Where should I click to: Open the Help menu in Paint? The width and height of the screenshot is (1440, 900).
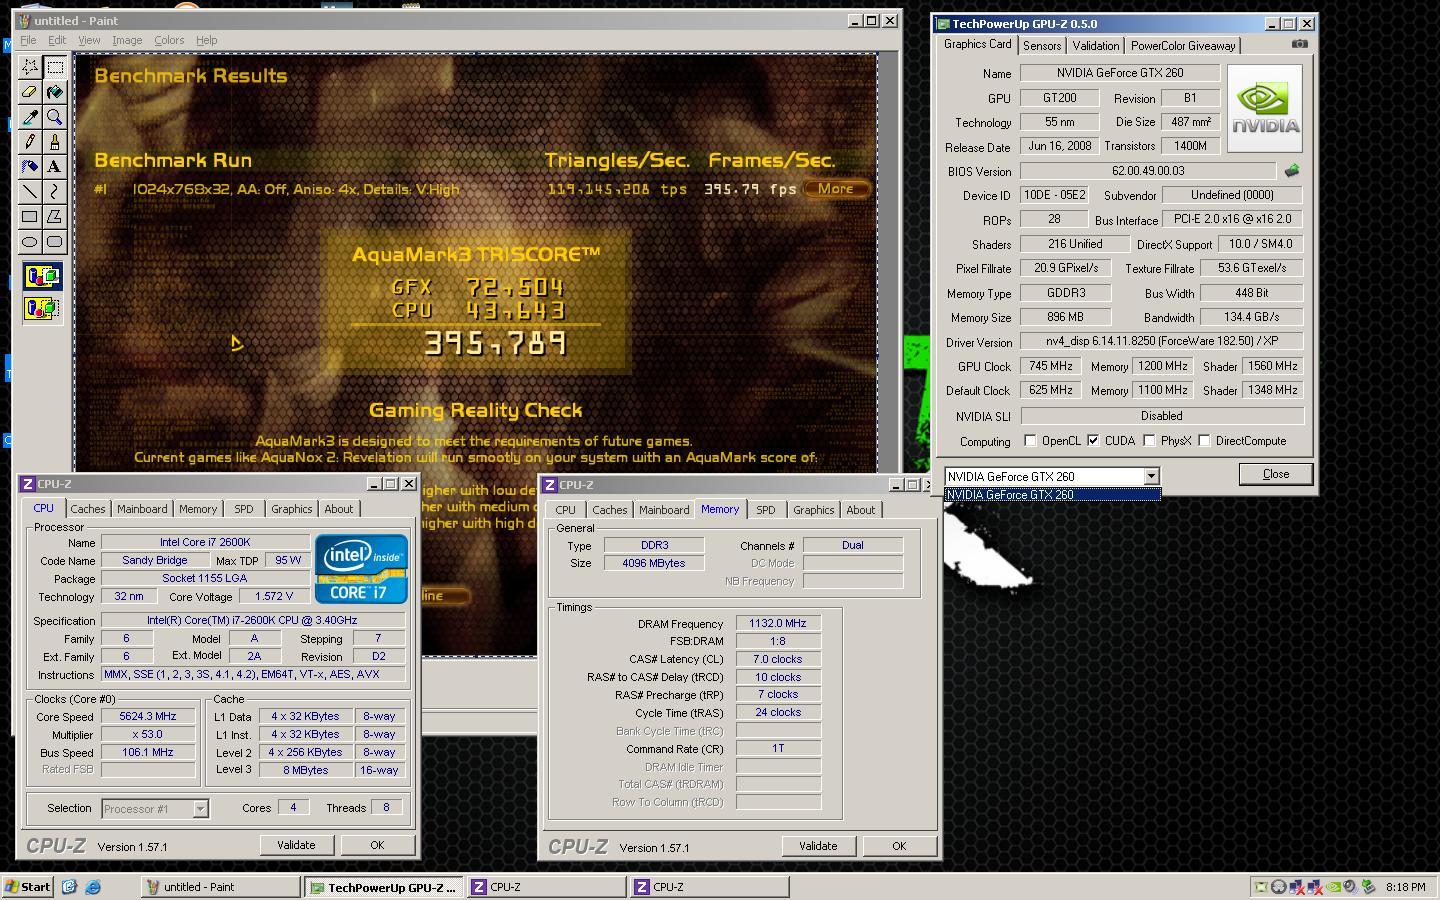207,40
